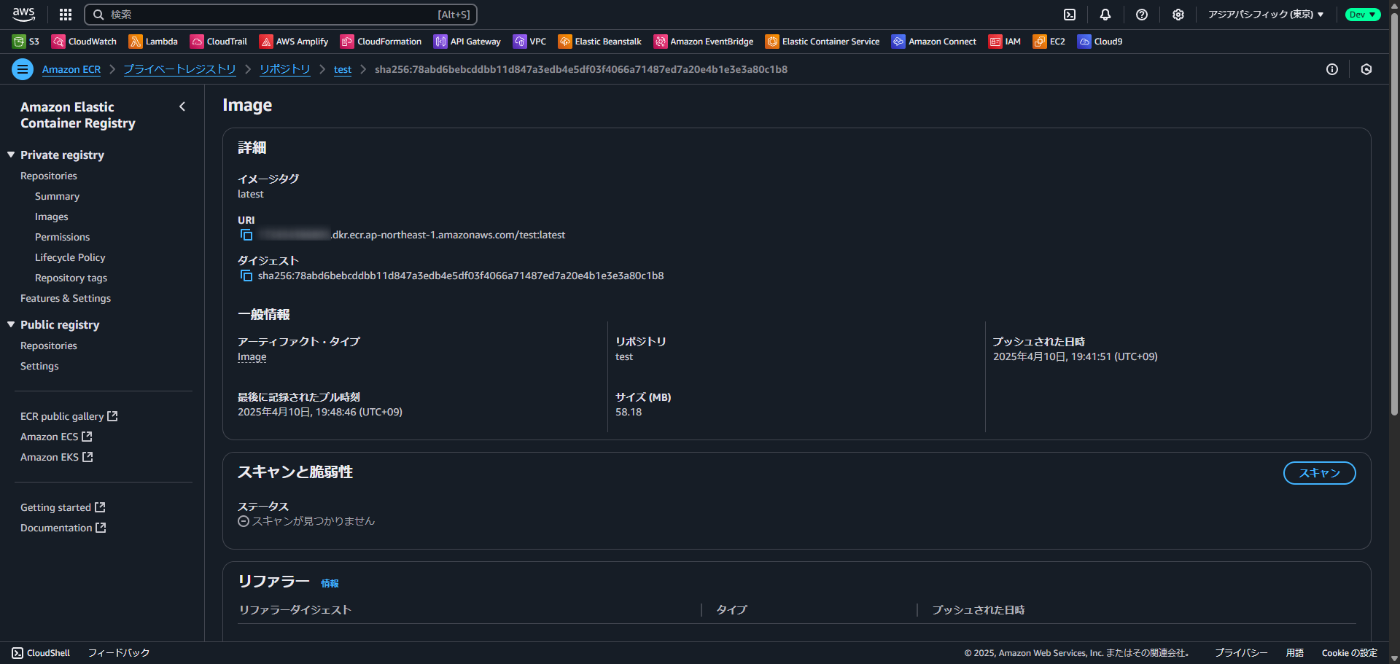Image resolution: width=1400 pixels, height=664 pixels.
Task: Open Amazon ECS external link
Action: pos(57,437)
